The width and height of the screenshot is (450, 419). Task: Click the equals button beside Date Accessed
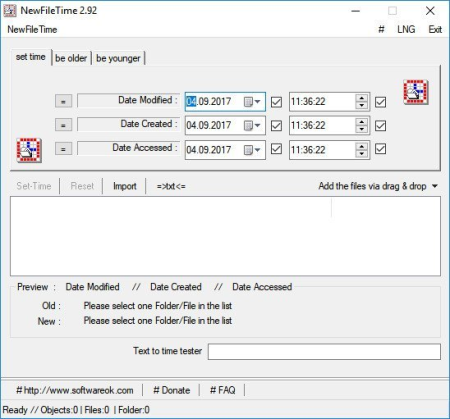point(63,149)
